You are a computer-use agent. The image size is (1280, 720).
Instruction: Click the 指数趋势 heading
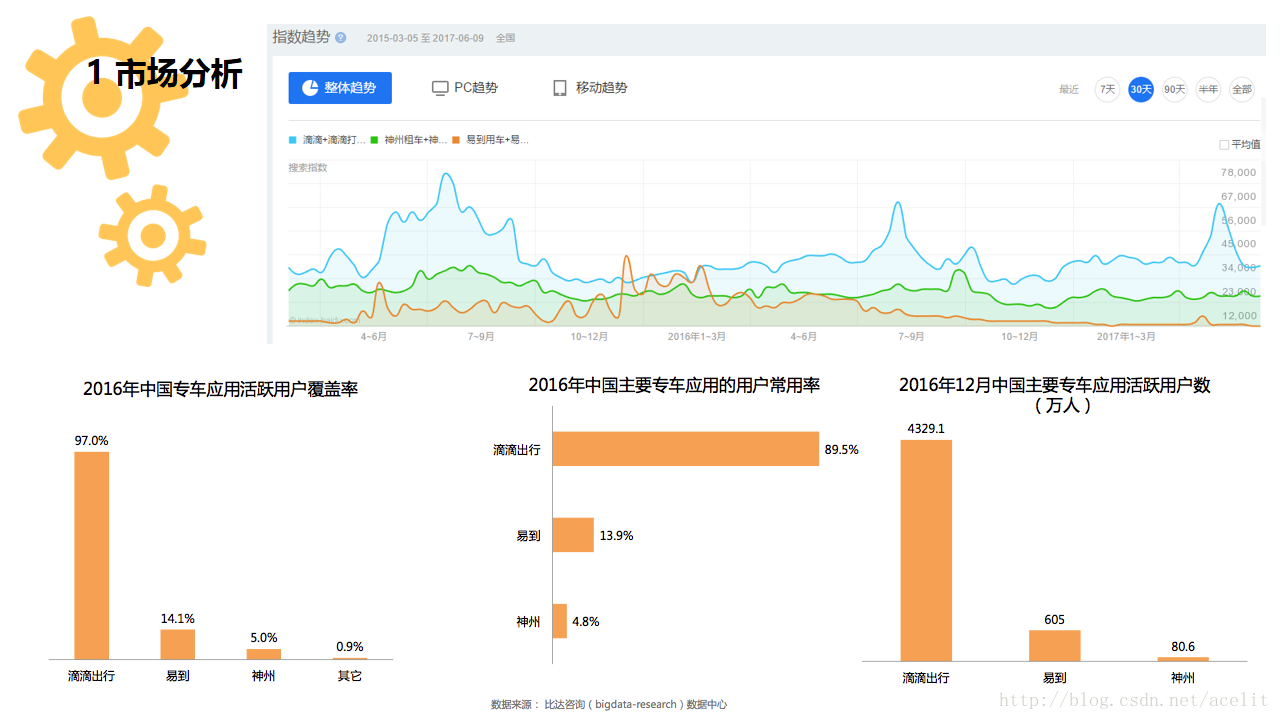tap(301, 37)
